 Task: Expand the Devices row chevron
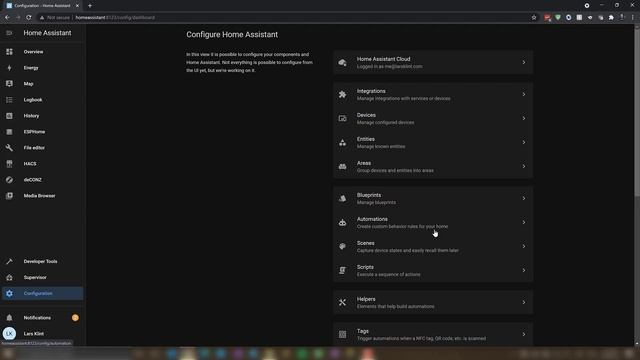pos(524,118)
